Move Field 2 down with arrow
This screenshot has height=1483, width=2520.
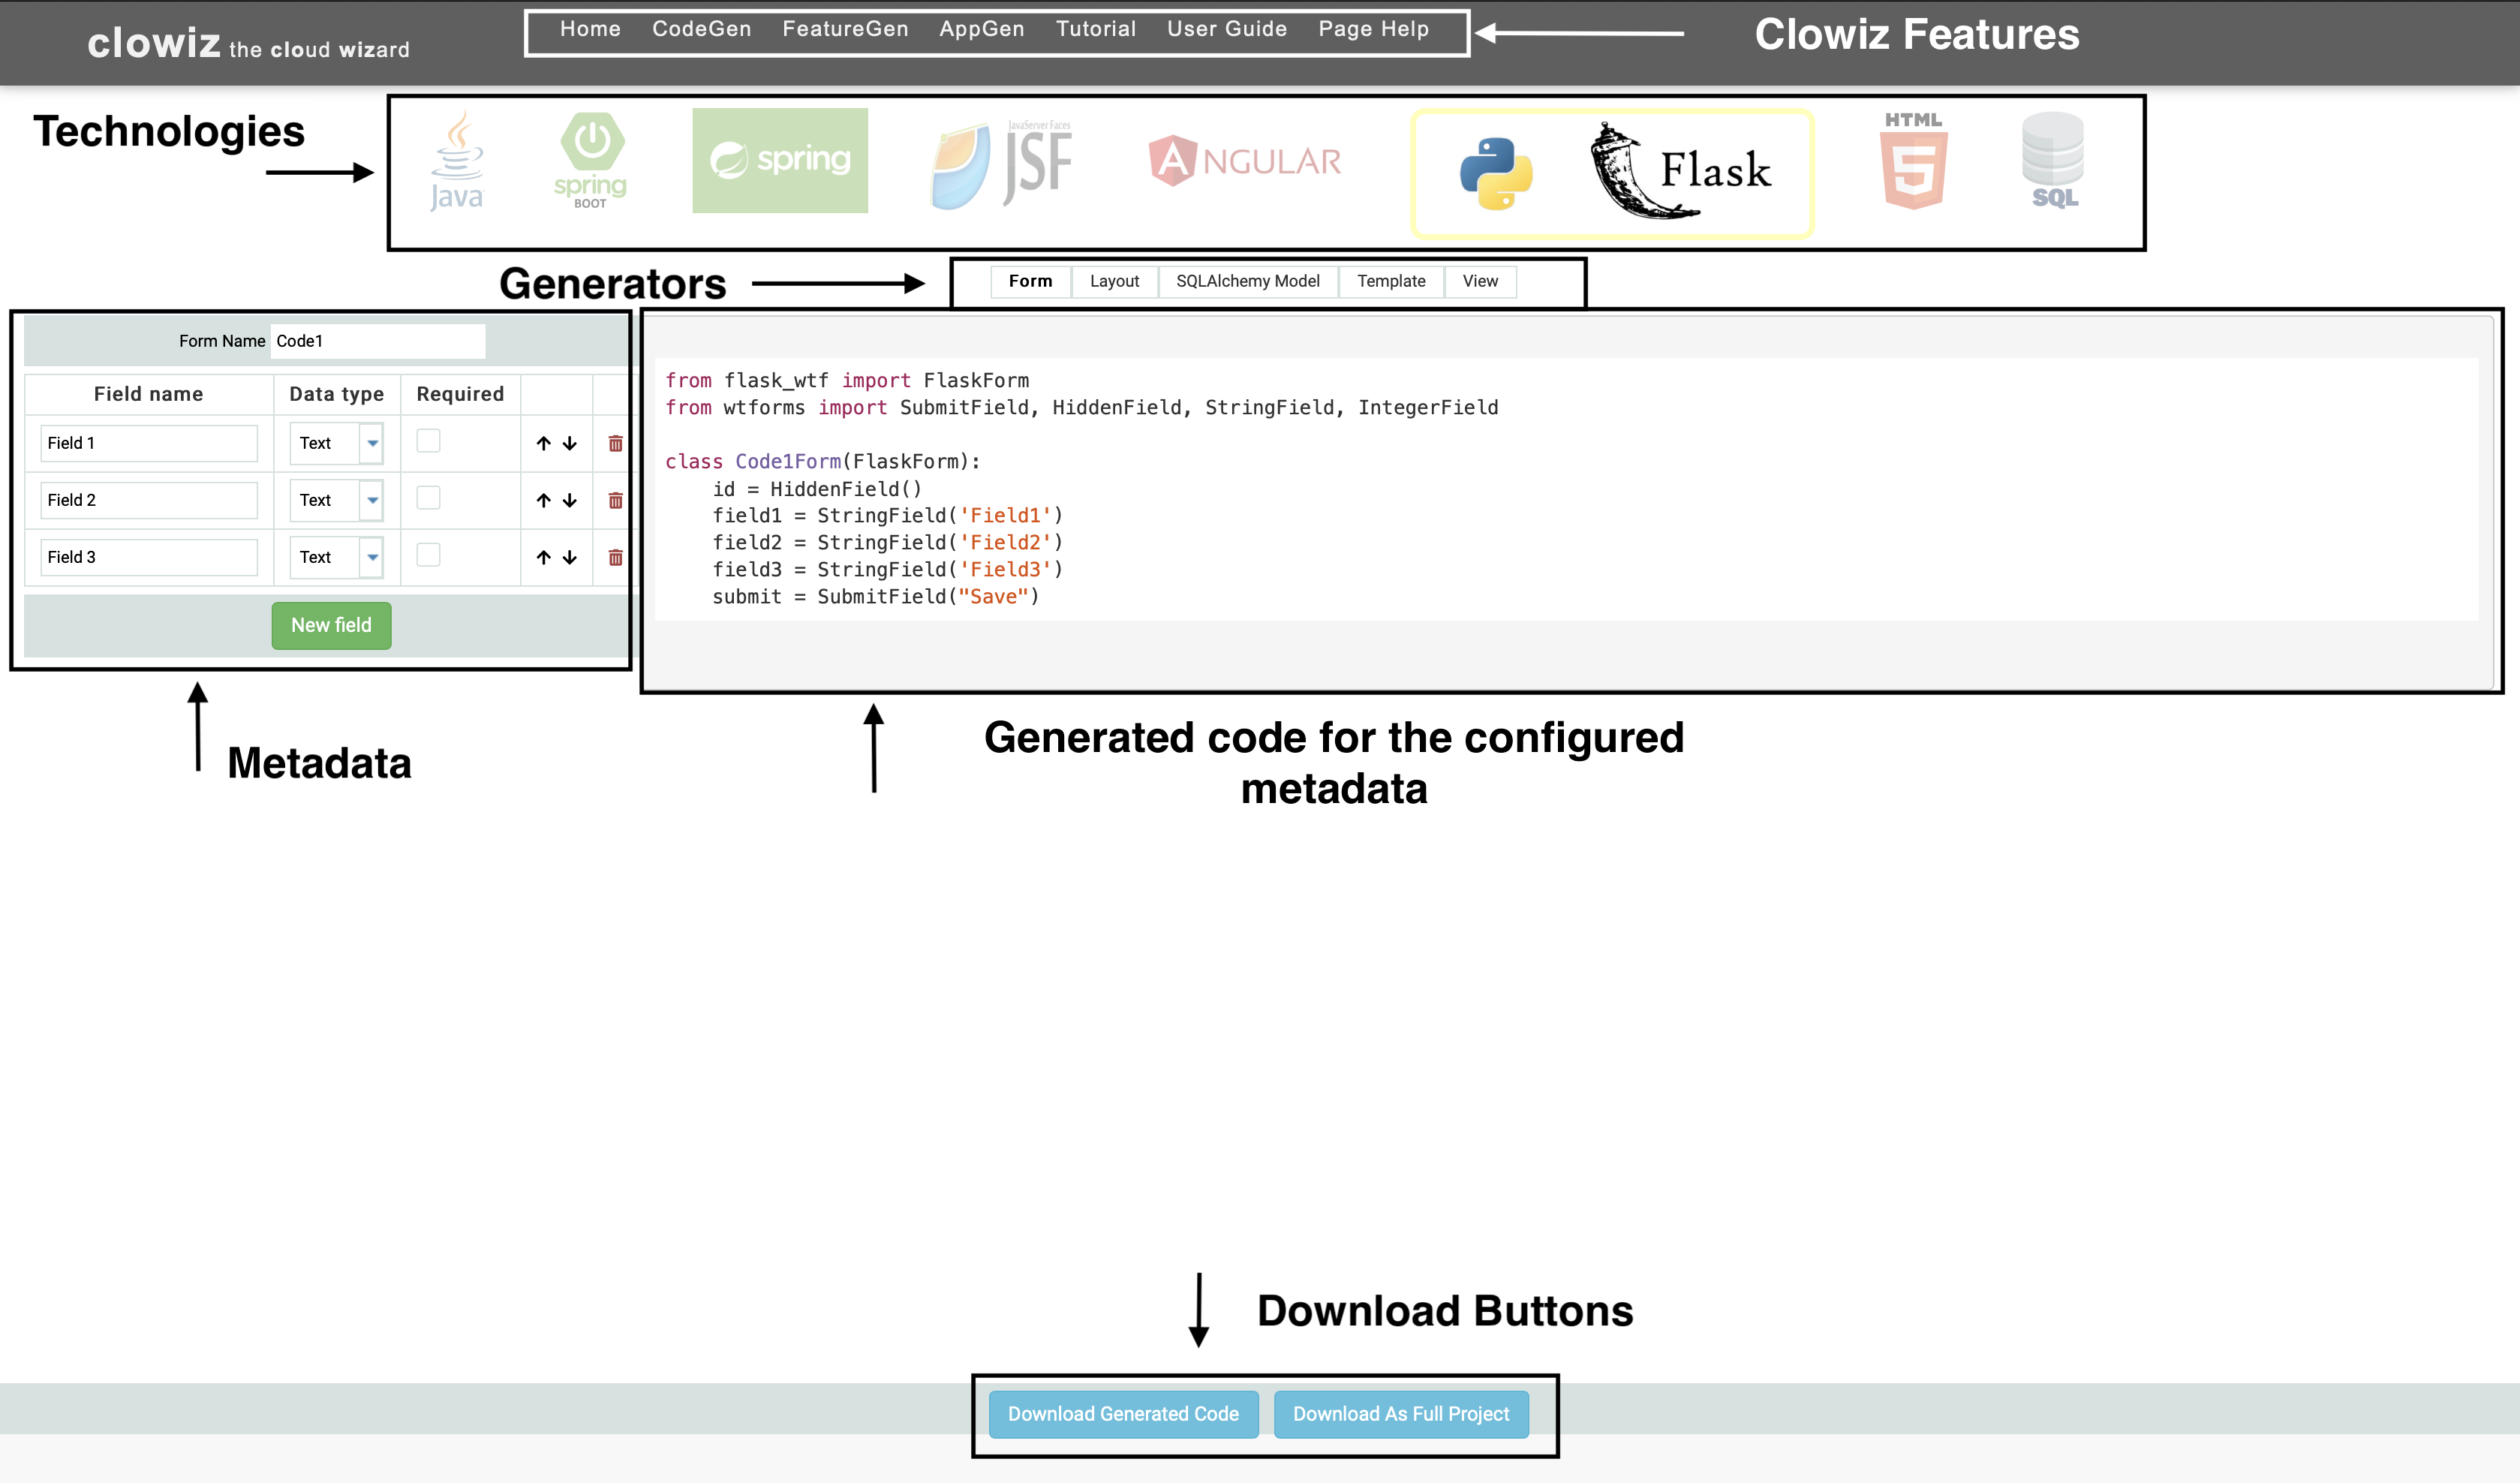click(570, 500)
